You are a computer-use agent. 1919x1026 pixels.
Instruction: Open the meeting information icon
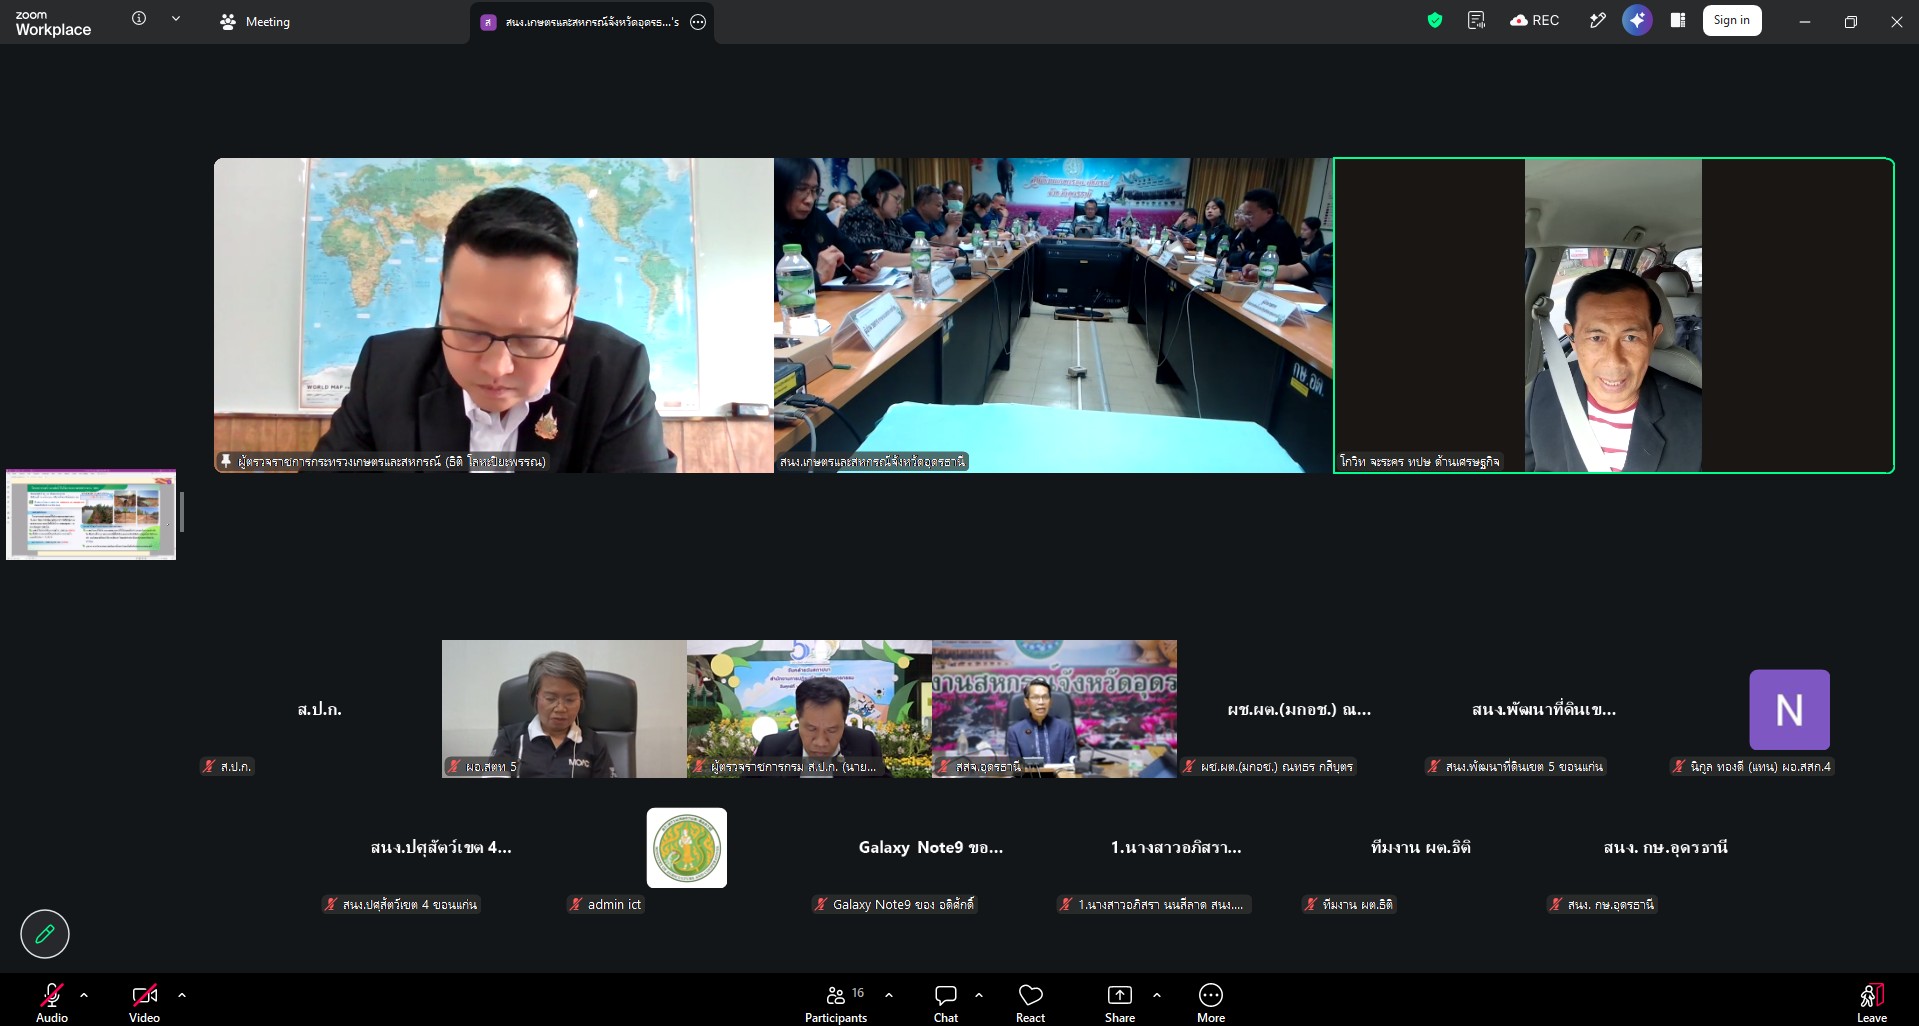(x=139, y=18)
